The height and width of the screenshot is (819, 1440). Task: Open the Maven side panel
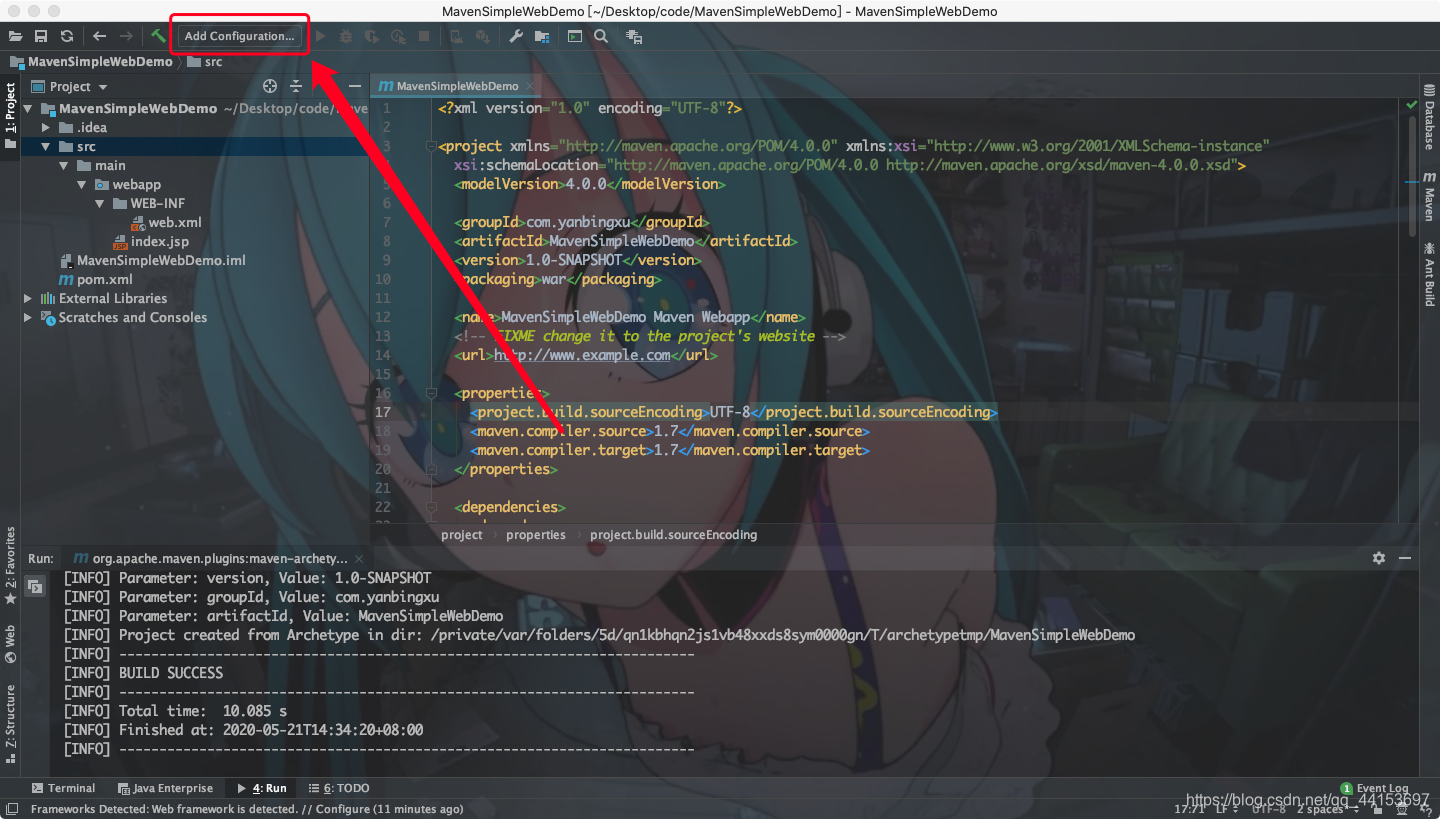[x=1429, y=197]
